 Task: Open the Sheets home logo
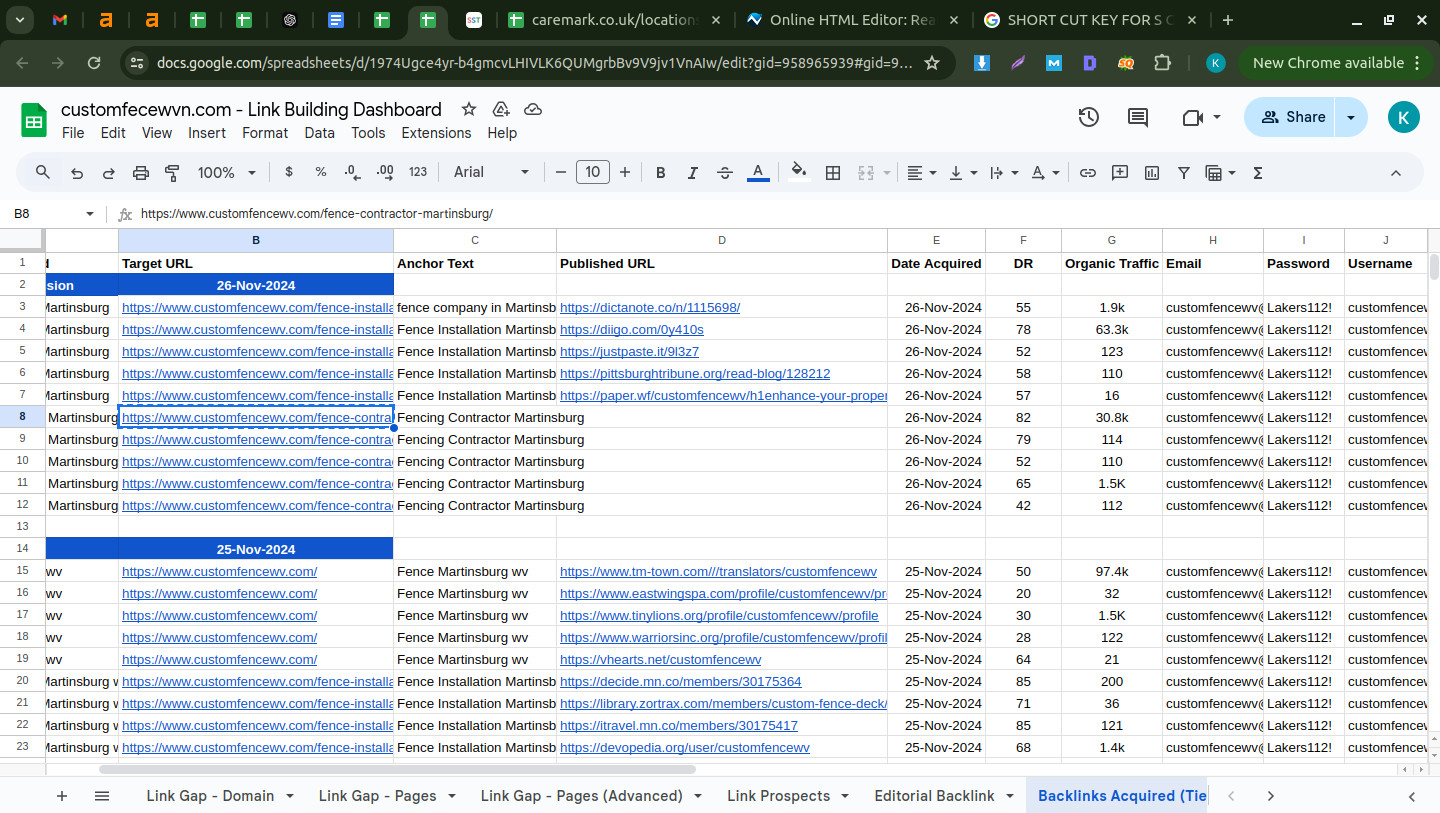34,121
